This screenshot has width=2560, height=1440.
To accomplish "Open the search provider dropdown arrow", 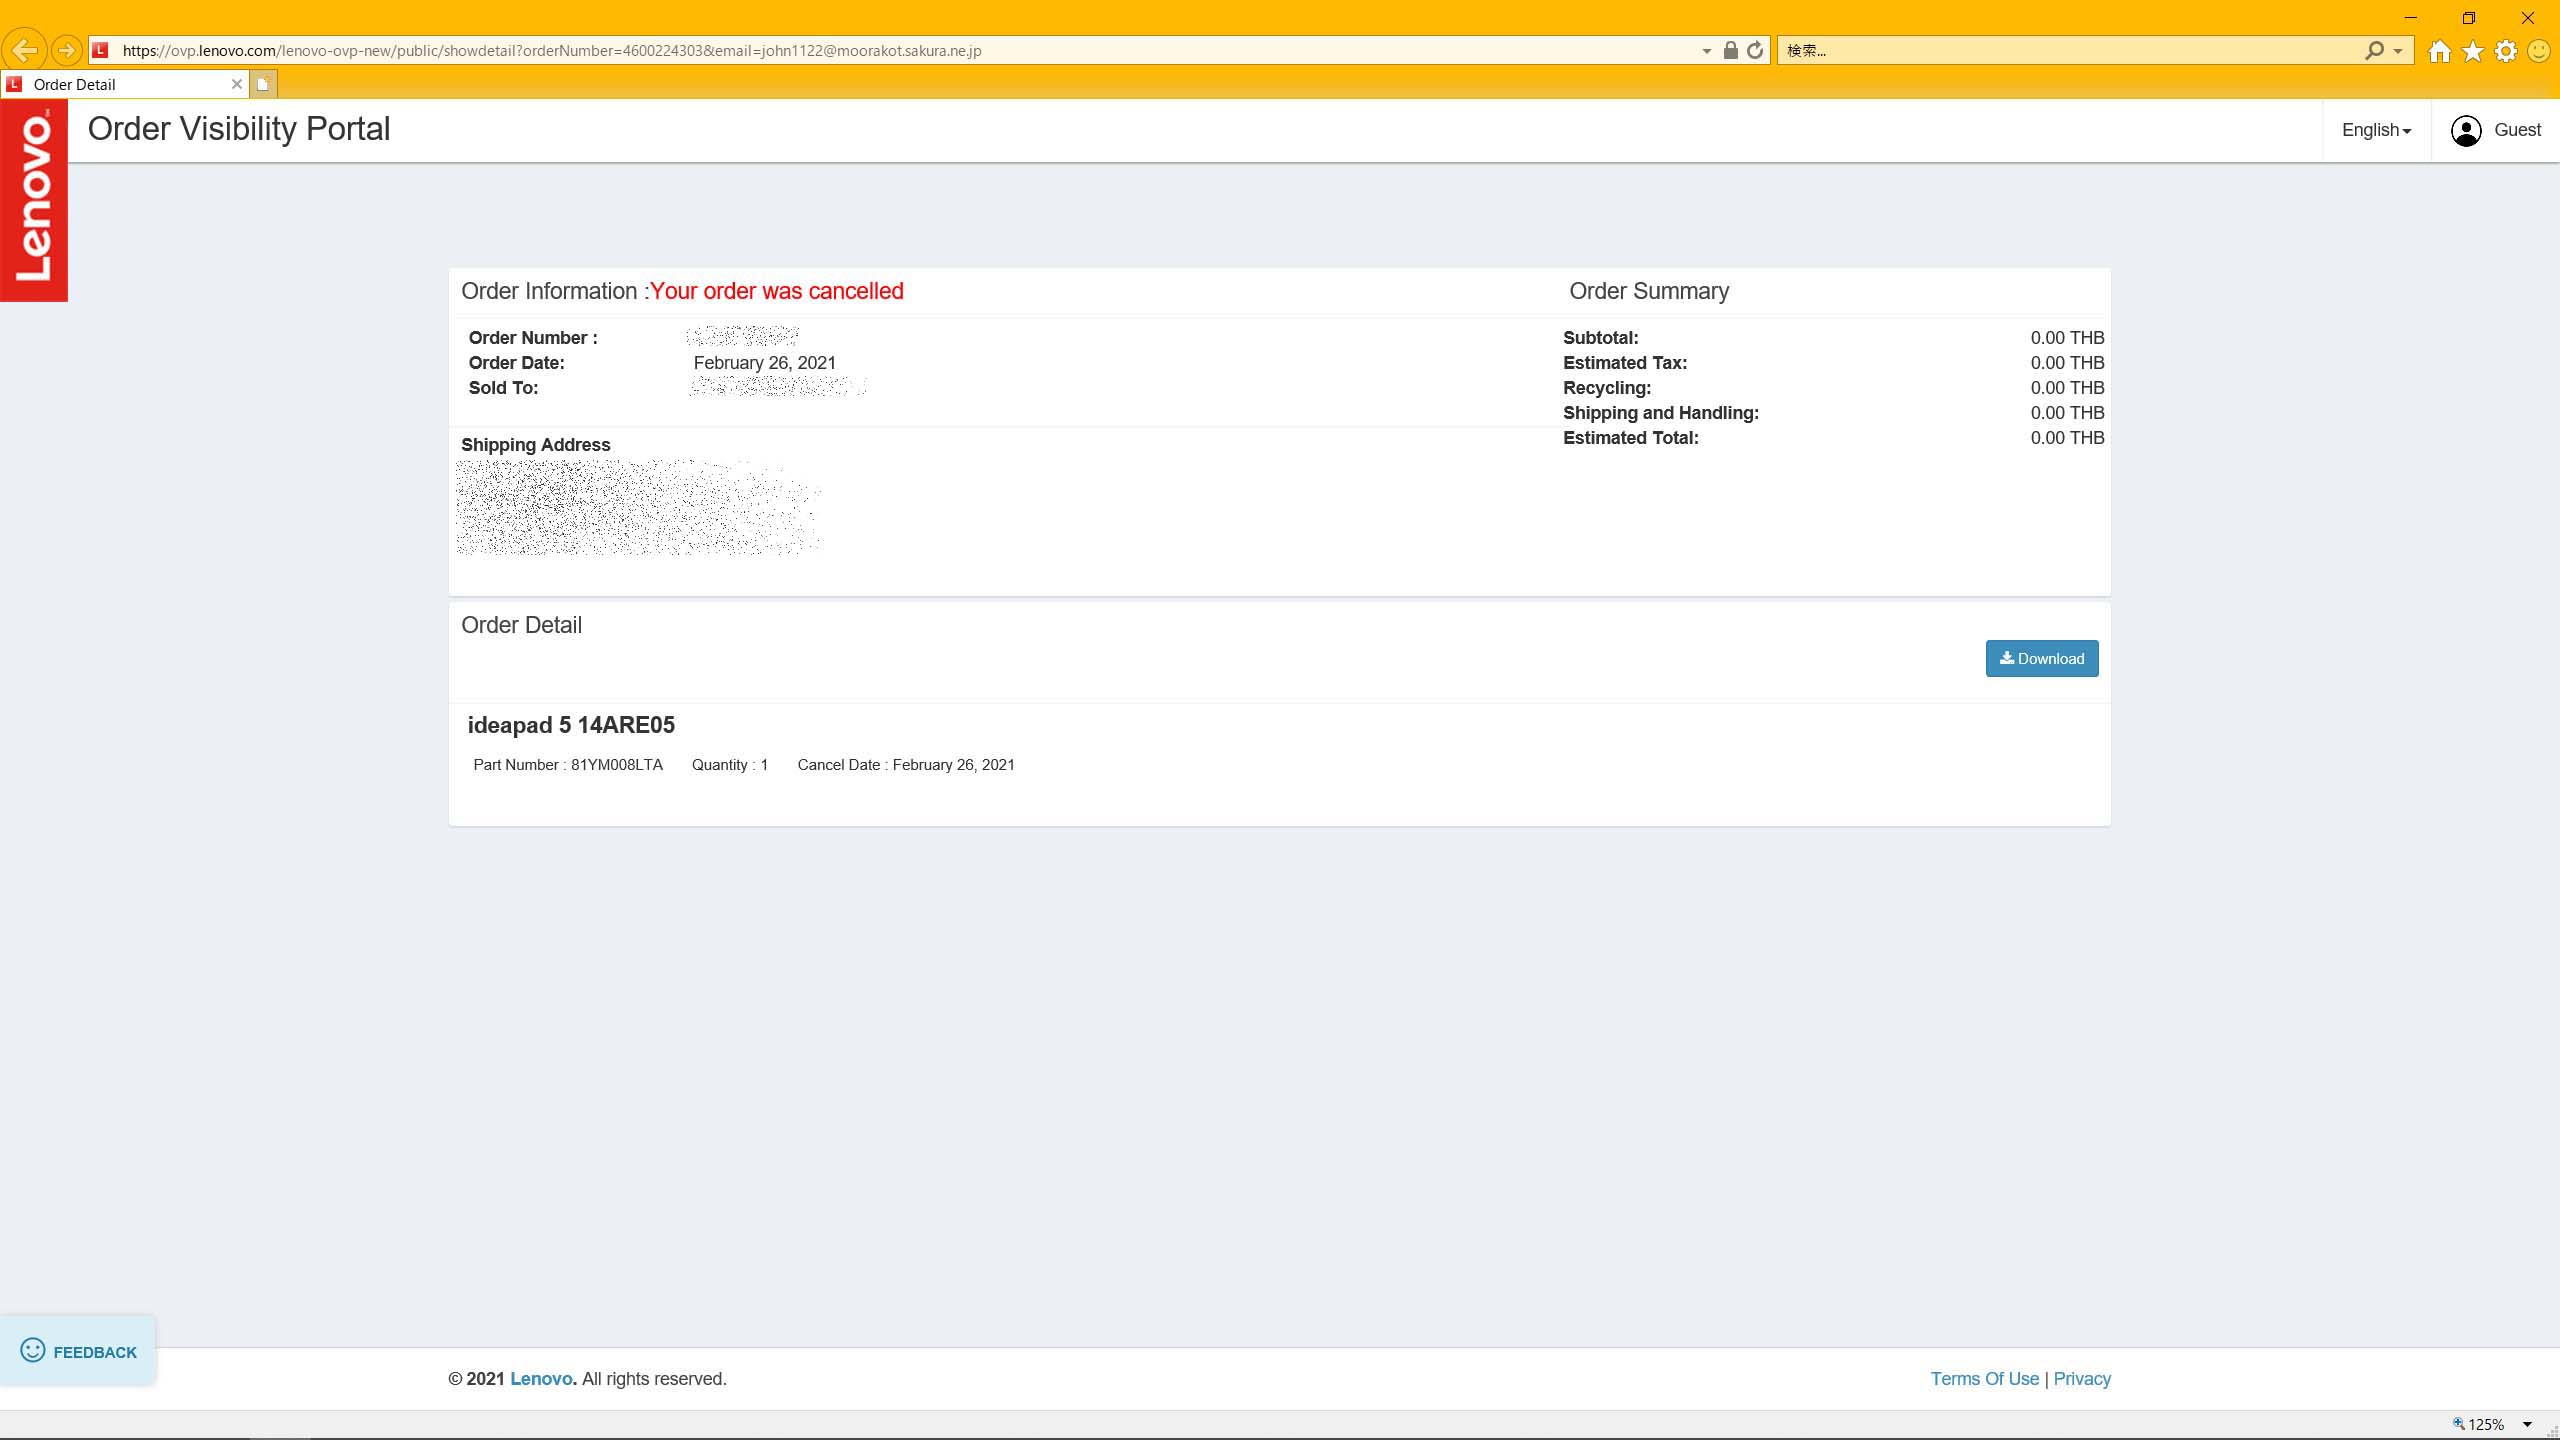I will click(2397, 51).
